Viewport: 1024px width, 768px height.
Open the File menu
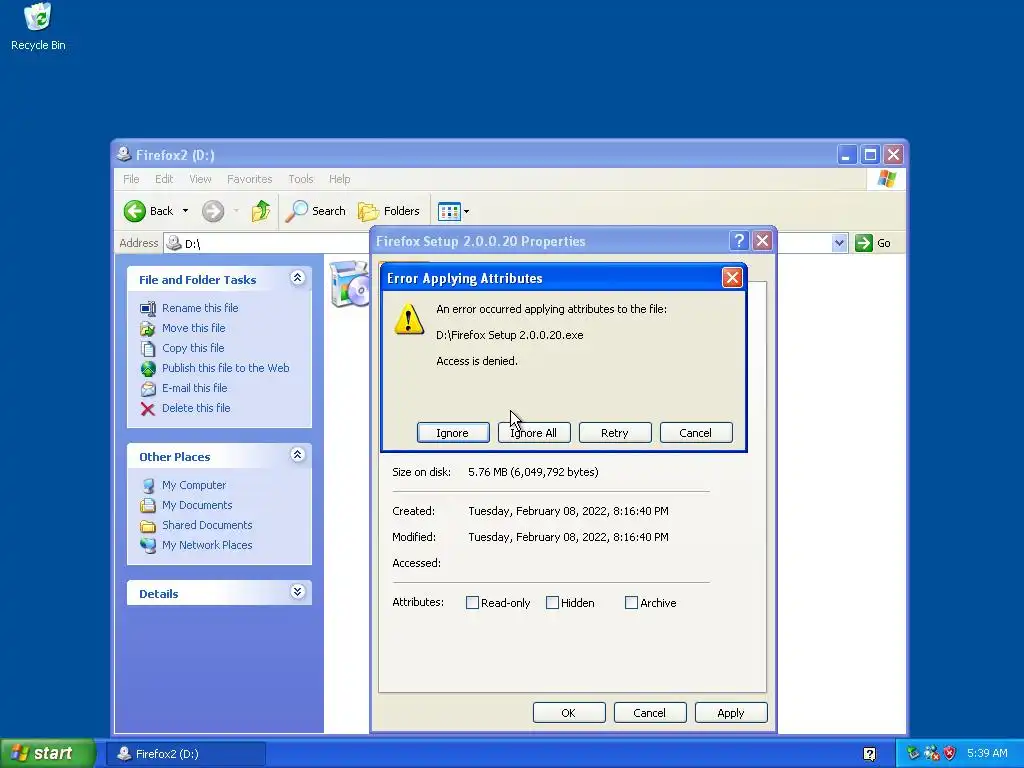[x=131, y=179]
